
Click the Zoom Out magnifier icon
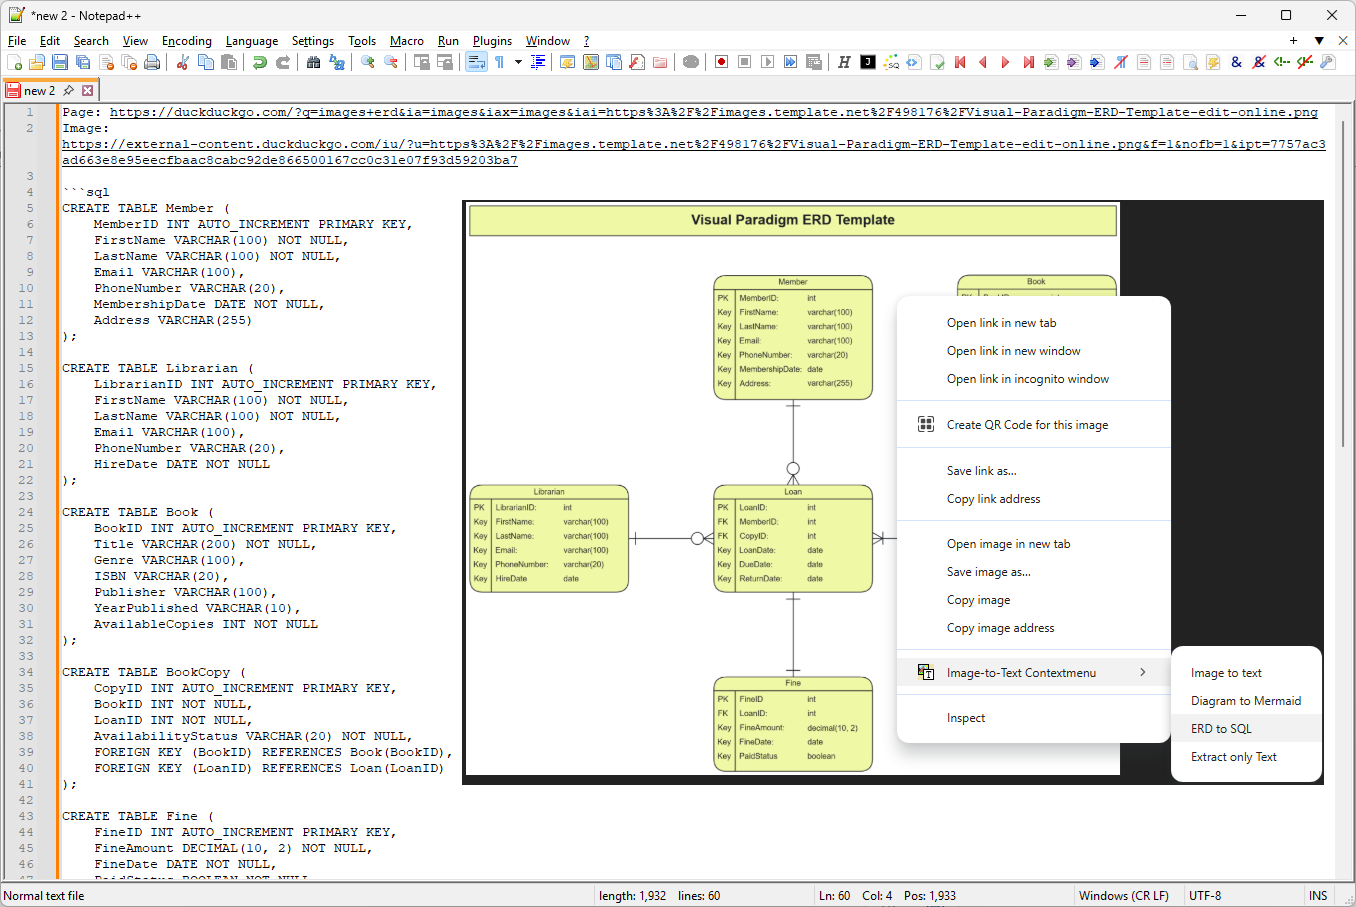(391, 62)
